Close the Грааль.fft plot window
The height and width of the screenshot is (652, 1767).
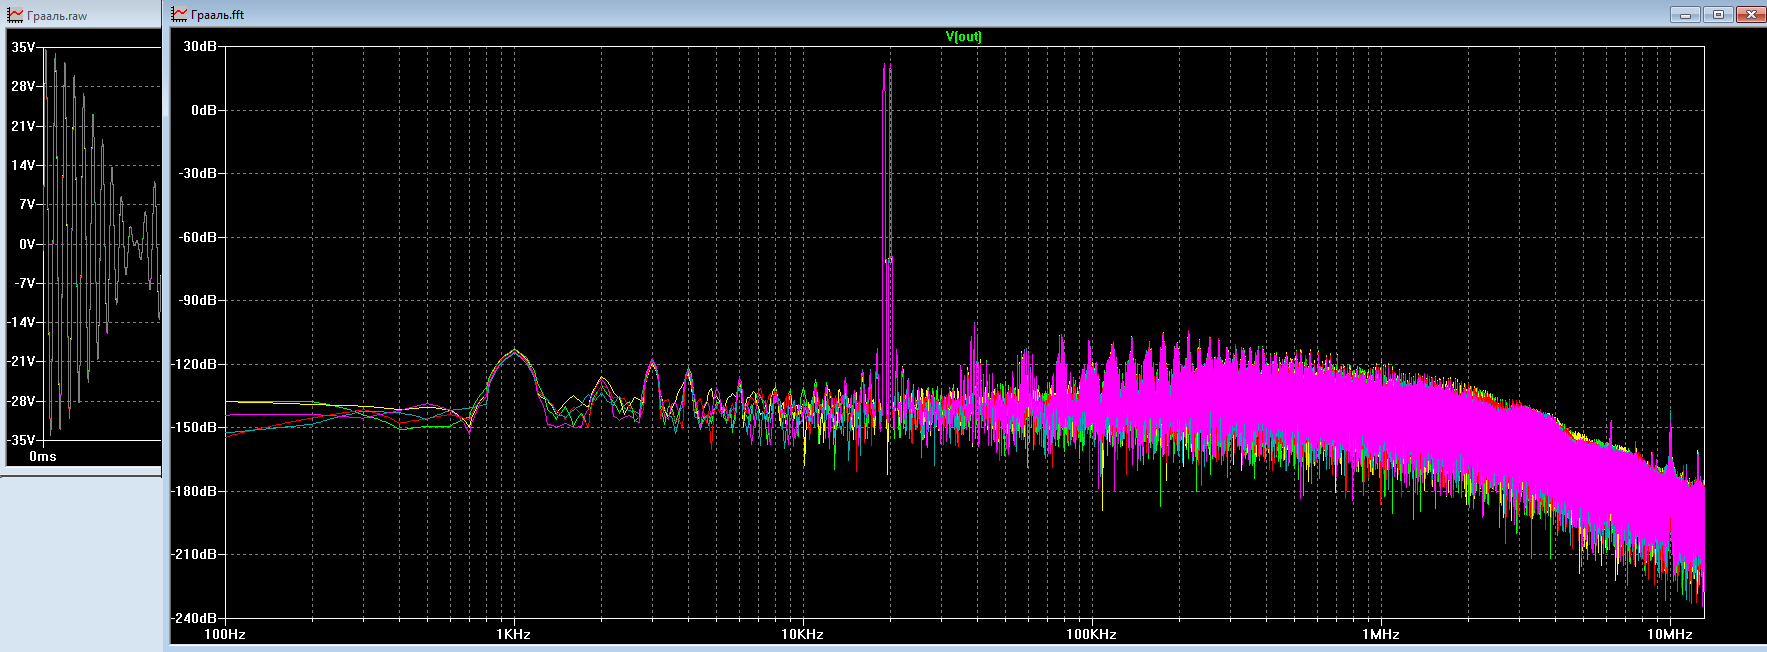[x=1751, y=14]
